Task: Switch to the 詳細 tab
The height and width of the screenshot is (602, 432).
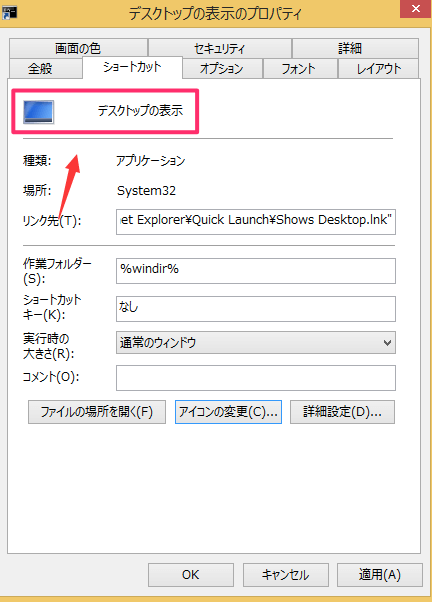Action: (355, 48)
